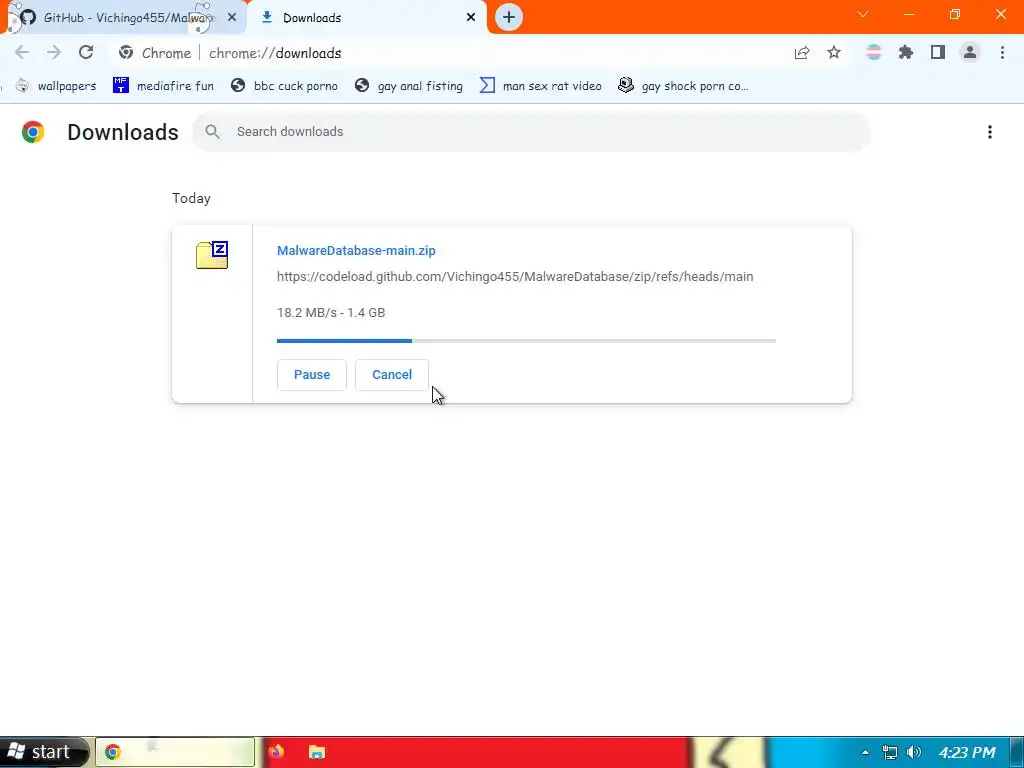Open the striped flag extension icon
This screenshot has height=768, width=1024.
873,53
